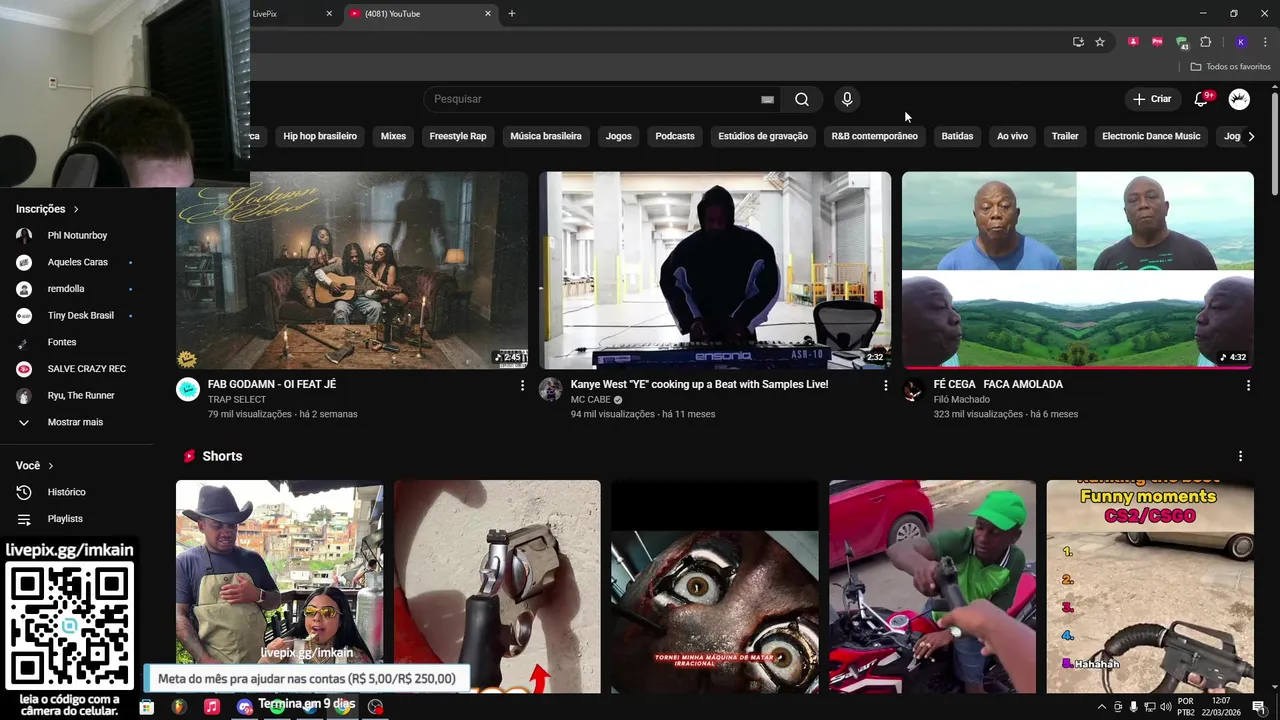The width and height of the screenshot is (1280, 720).
Task: Open the Chrome extensions puzzle icon
Action: pyautogui.click(x=1205, y=42)
